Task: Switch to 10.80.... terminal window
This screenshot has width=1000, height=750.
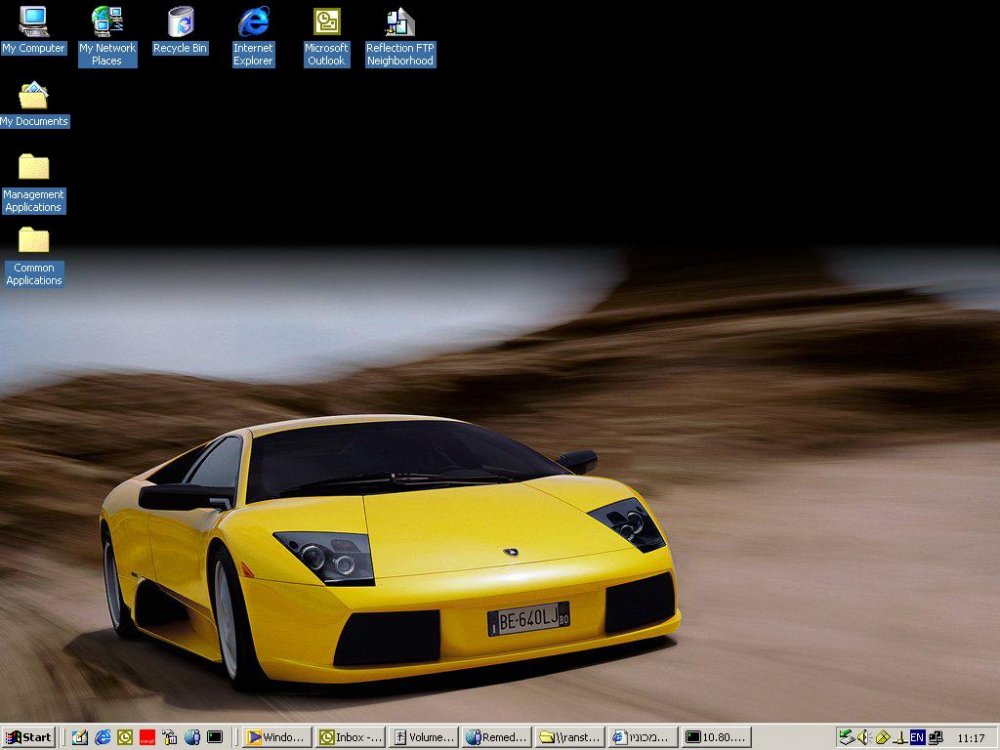Action: click(x=716, y=737)
